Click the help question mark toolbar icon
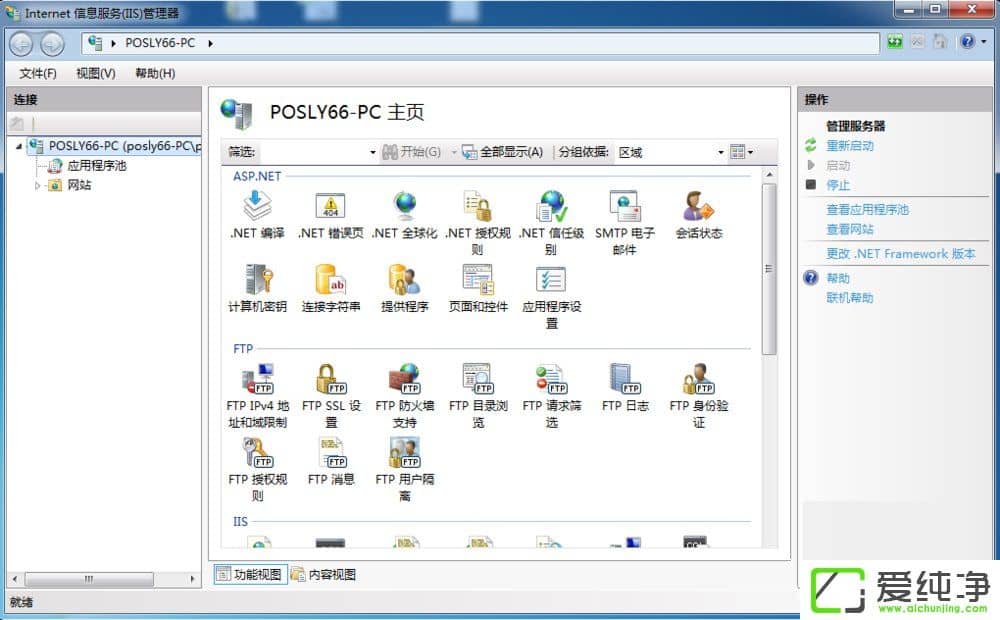This screenshot has height=620, width=1000. [967, 41]
